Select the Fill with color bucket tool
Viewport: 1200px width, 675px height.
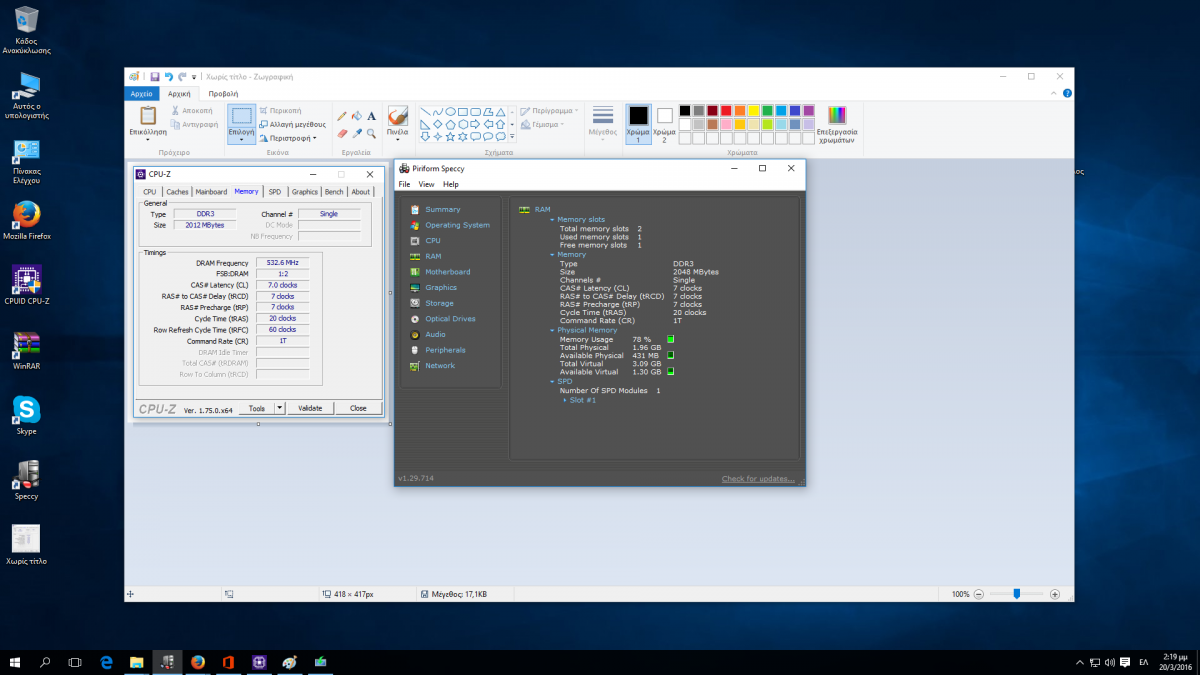[x=357, y=116]
